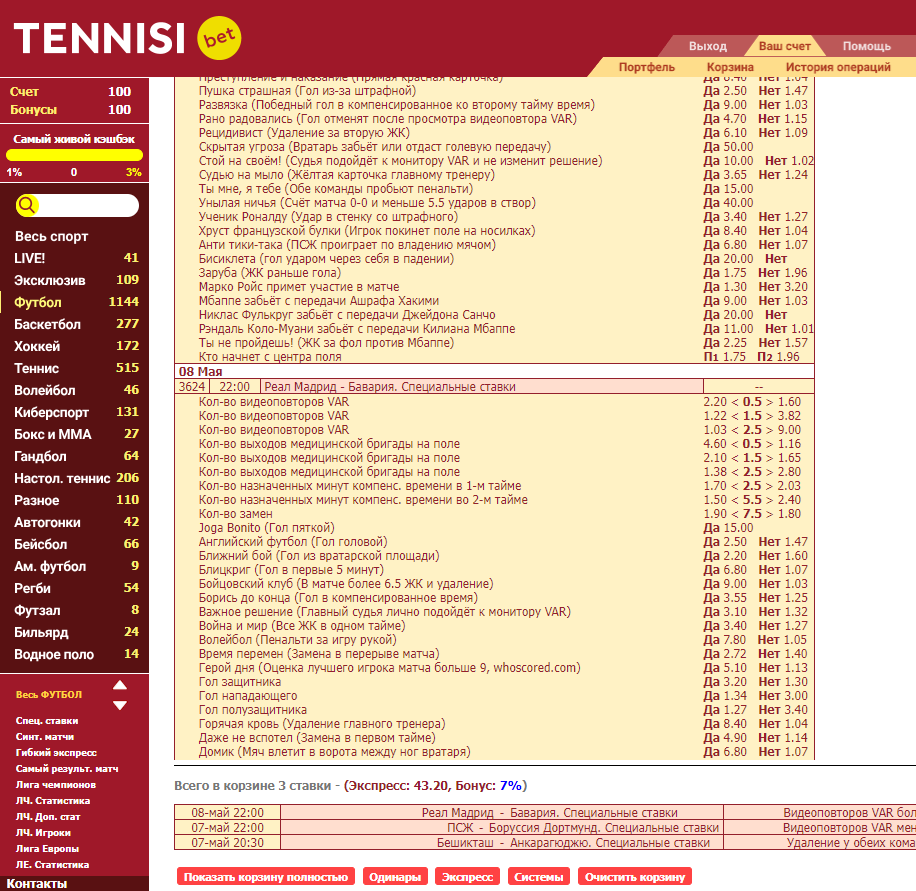Viewport: 916px width, 891px height.
Task: Bet Да 1.27 on Гол полузащитника
Action: coord(724,710)
